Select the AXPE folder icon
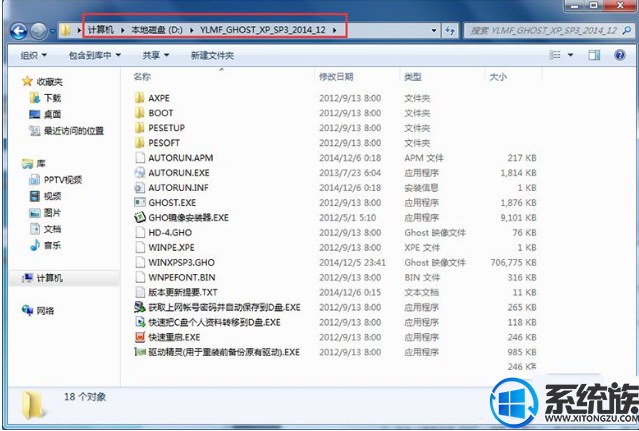The image size is (639, 431). pos(140,98)
